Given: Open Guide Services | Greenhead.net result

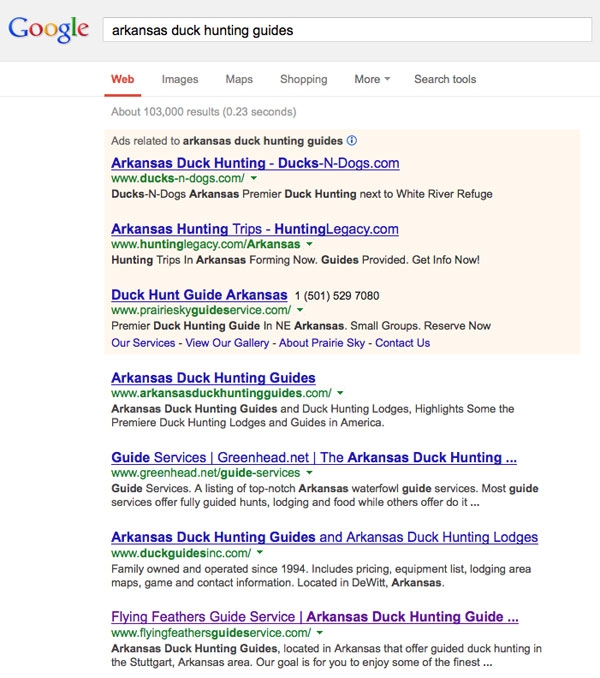Looking at the screenshot, I should [x=314, y=457].
